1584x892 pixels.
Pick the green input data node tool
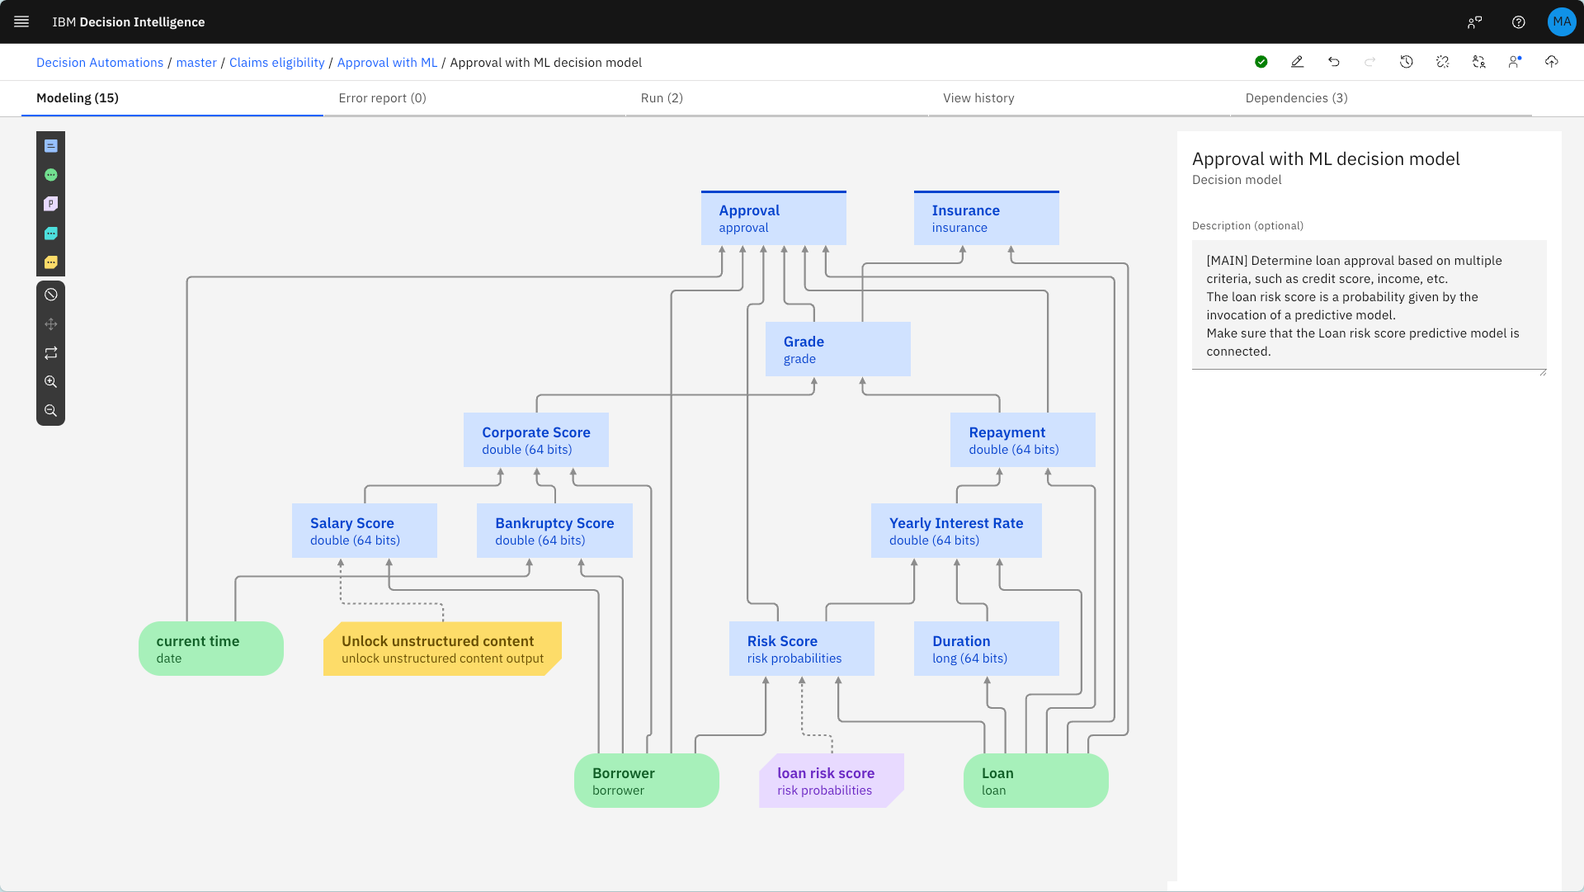tap(51, 175)
